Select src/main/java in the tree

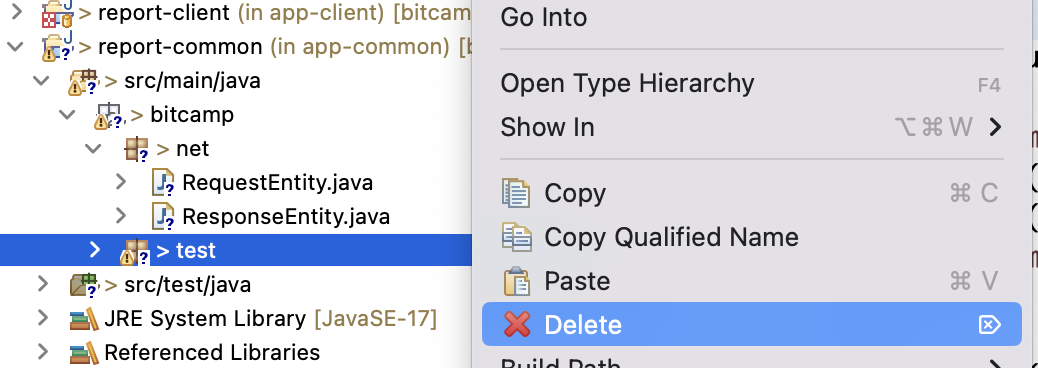pos(235,81)
